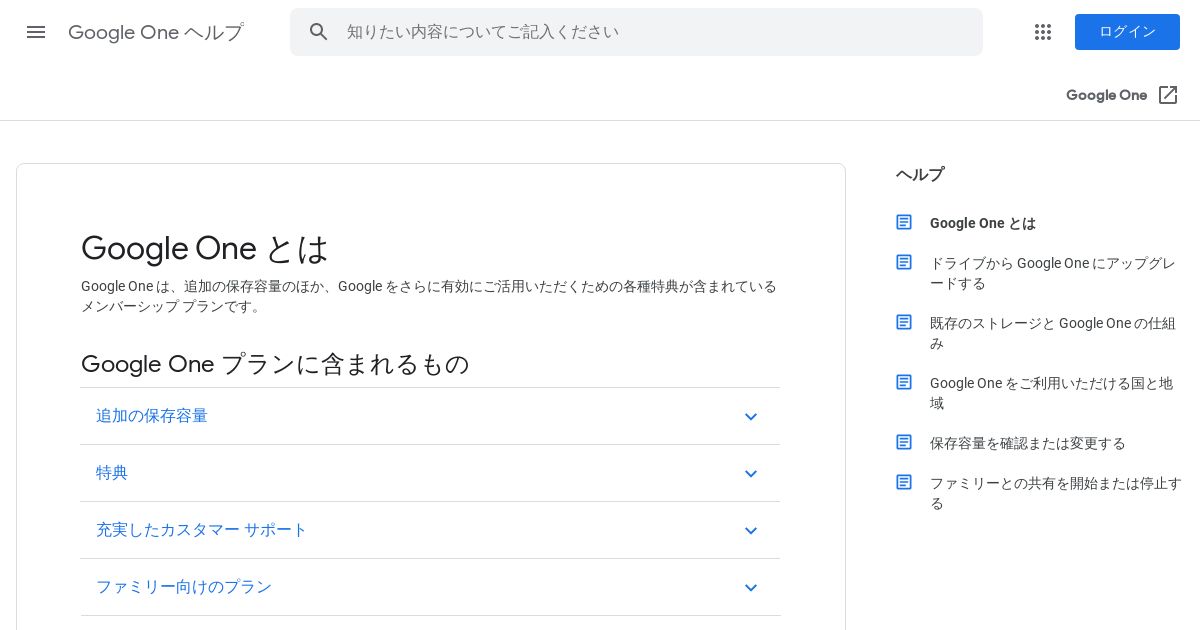
Task: Open '既存のストレージと Google One の仕組み' article
Action: click(x=1052, y=333)
